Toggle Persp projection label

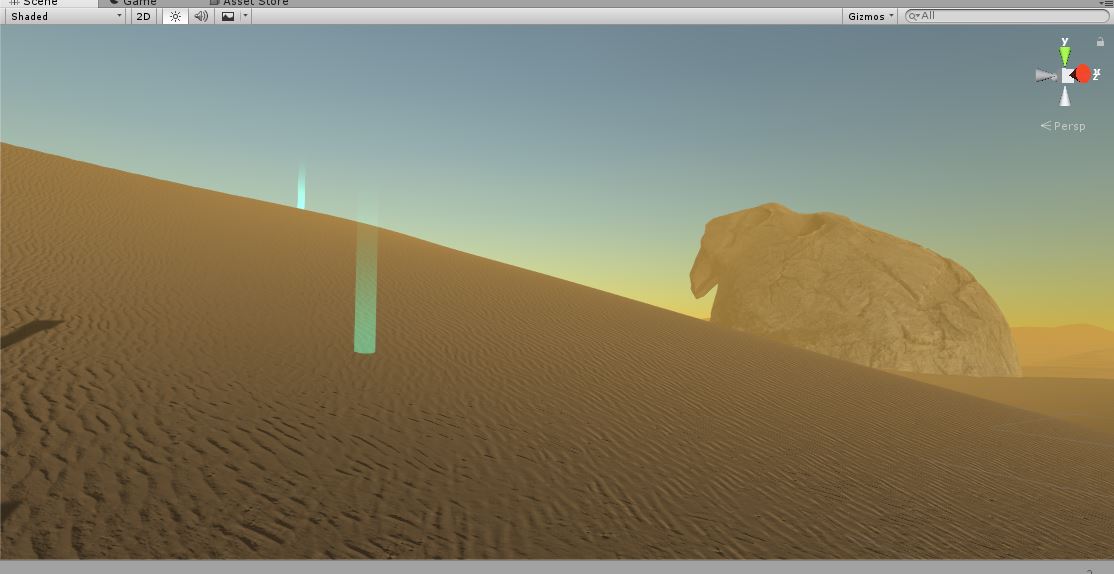1064,126
